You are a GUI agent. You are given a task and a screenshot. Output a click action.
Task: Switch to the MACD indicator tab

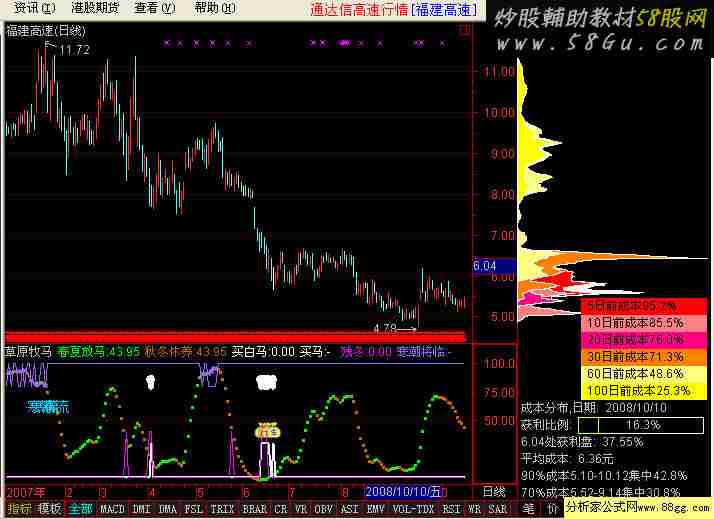pos(112,509)
